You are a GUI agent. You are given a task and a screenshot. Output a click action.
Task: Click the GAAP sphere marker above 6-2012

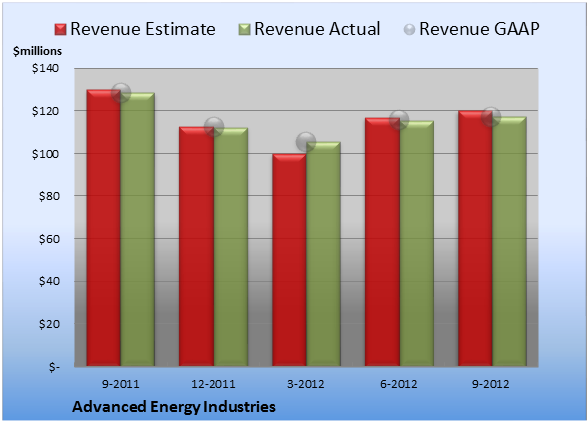click(x=399, y=120)
